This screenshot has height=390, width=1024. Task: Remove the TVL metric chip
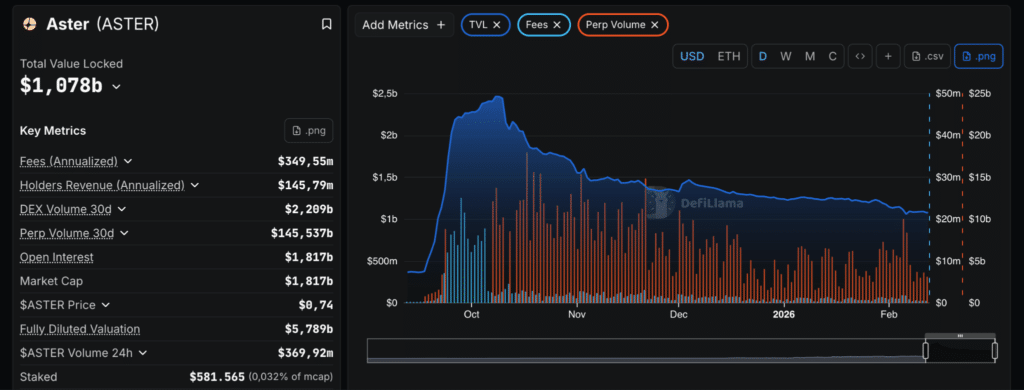[x=497, y=25]
